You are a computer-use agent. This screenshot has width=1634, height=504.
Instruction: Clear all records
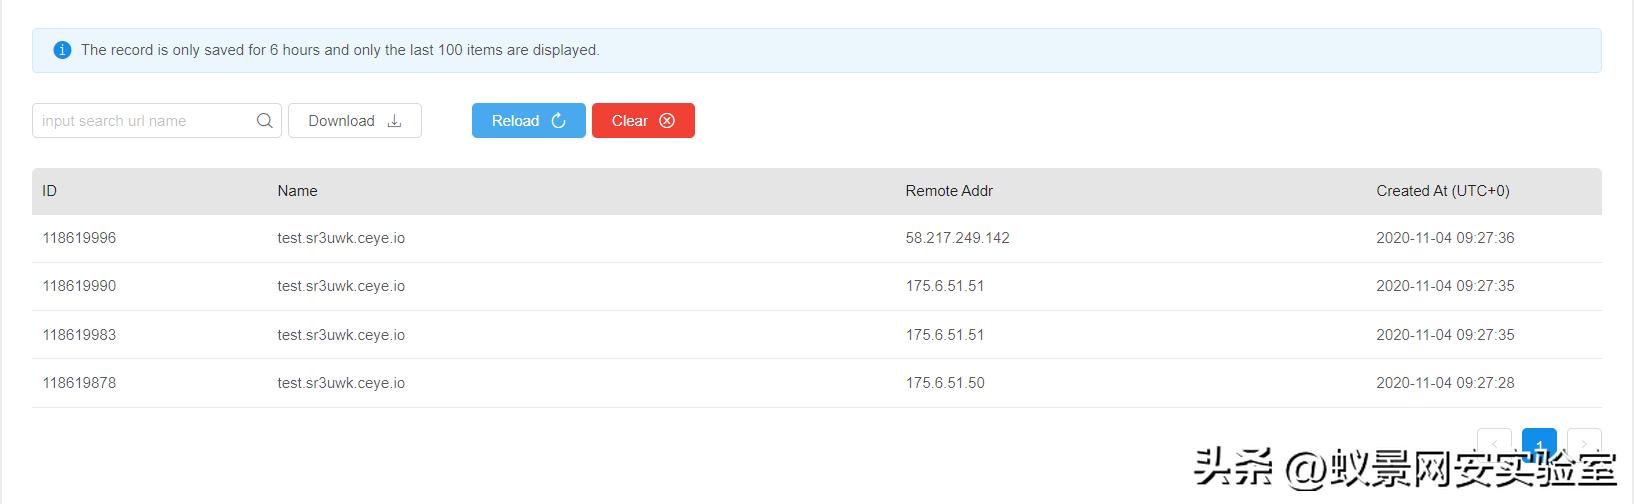[643, 121]
